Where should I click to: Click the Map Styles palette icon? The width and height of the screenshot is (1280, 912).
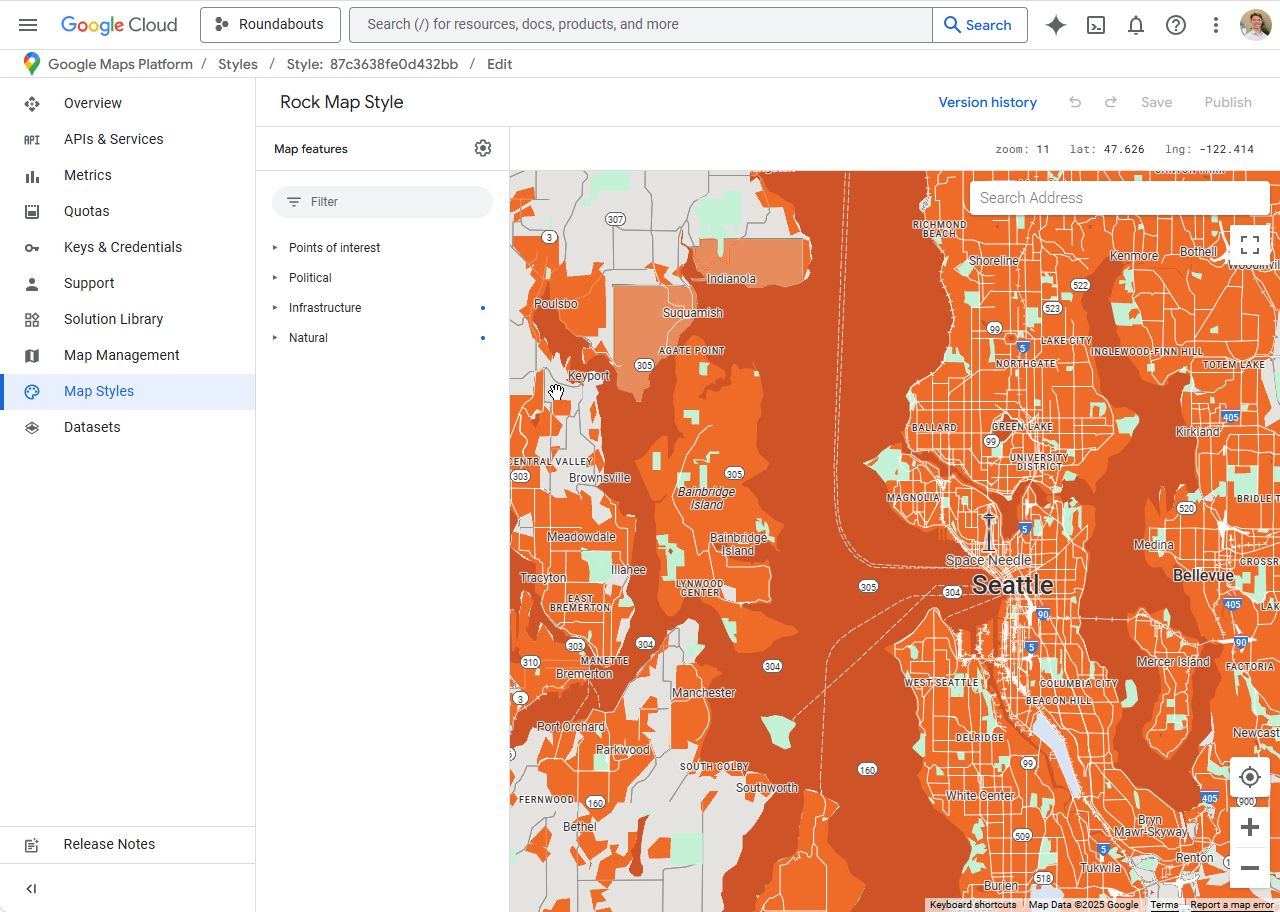(x=32, y=391)
